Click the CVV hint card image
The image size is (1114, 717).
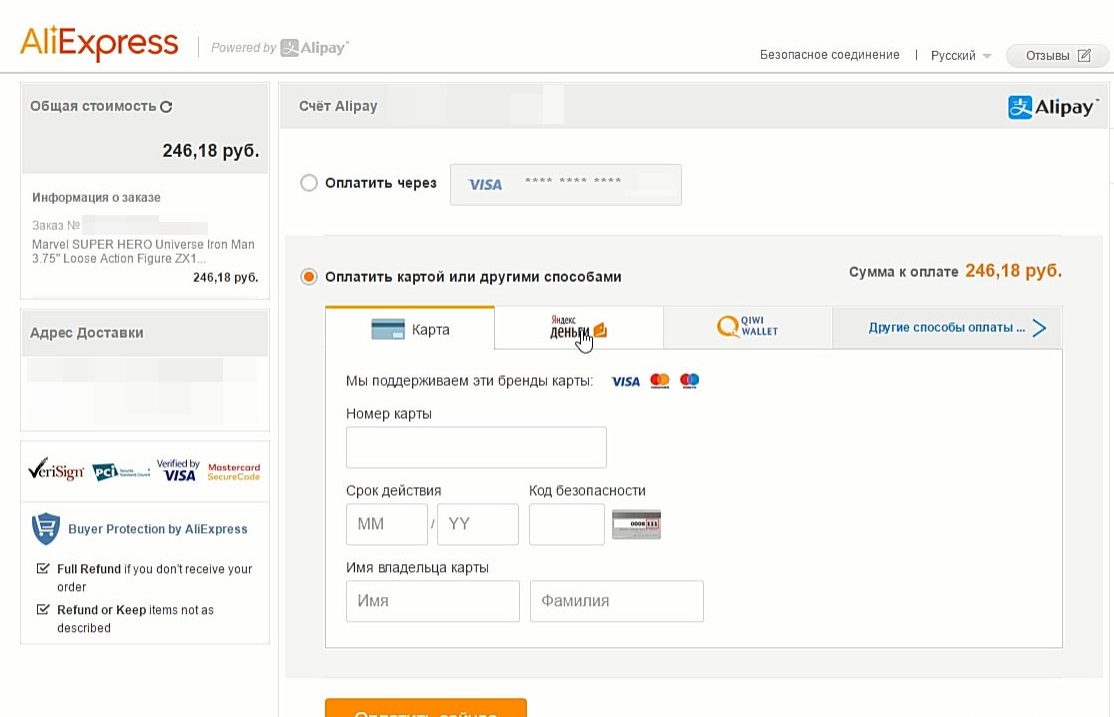(637, 524)
